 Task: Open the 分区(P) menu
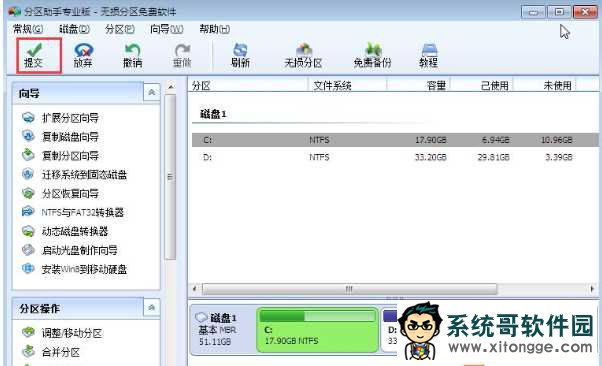(x=119, y=29)
